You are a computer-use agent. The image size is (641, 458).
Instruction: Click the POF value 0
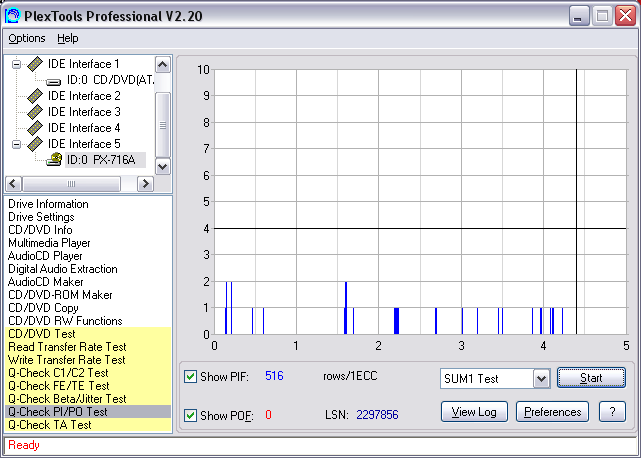coord(268,415)
